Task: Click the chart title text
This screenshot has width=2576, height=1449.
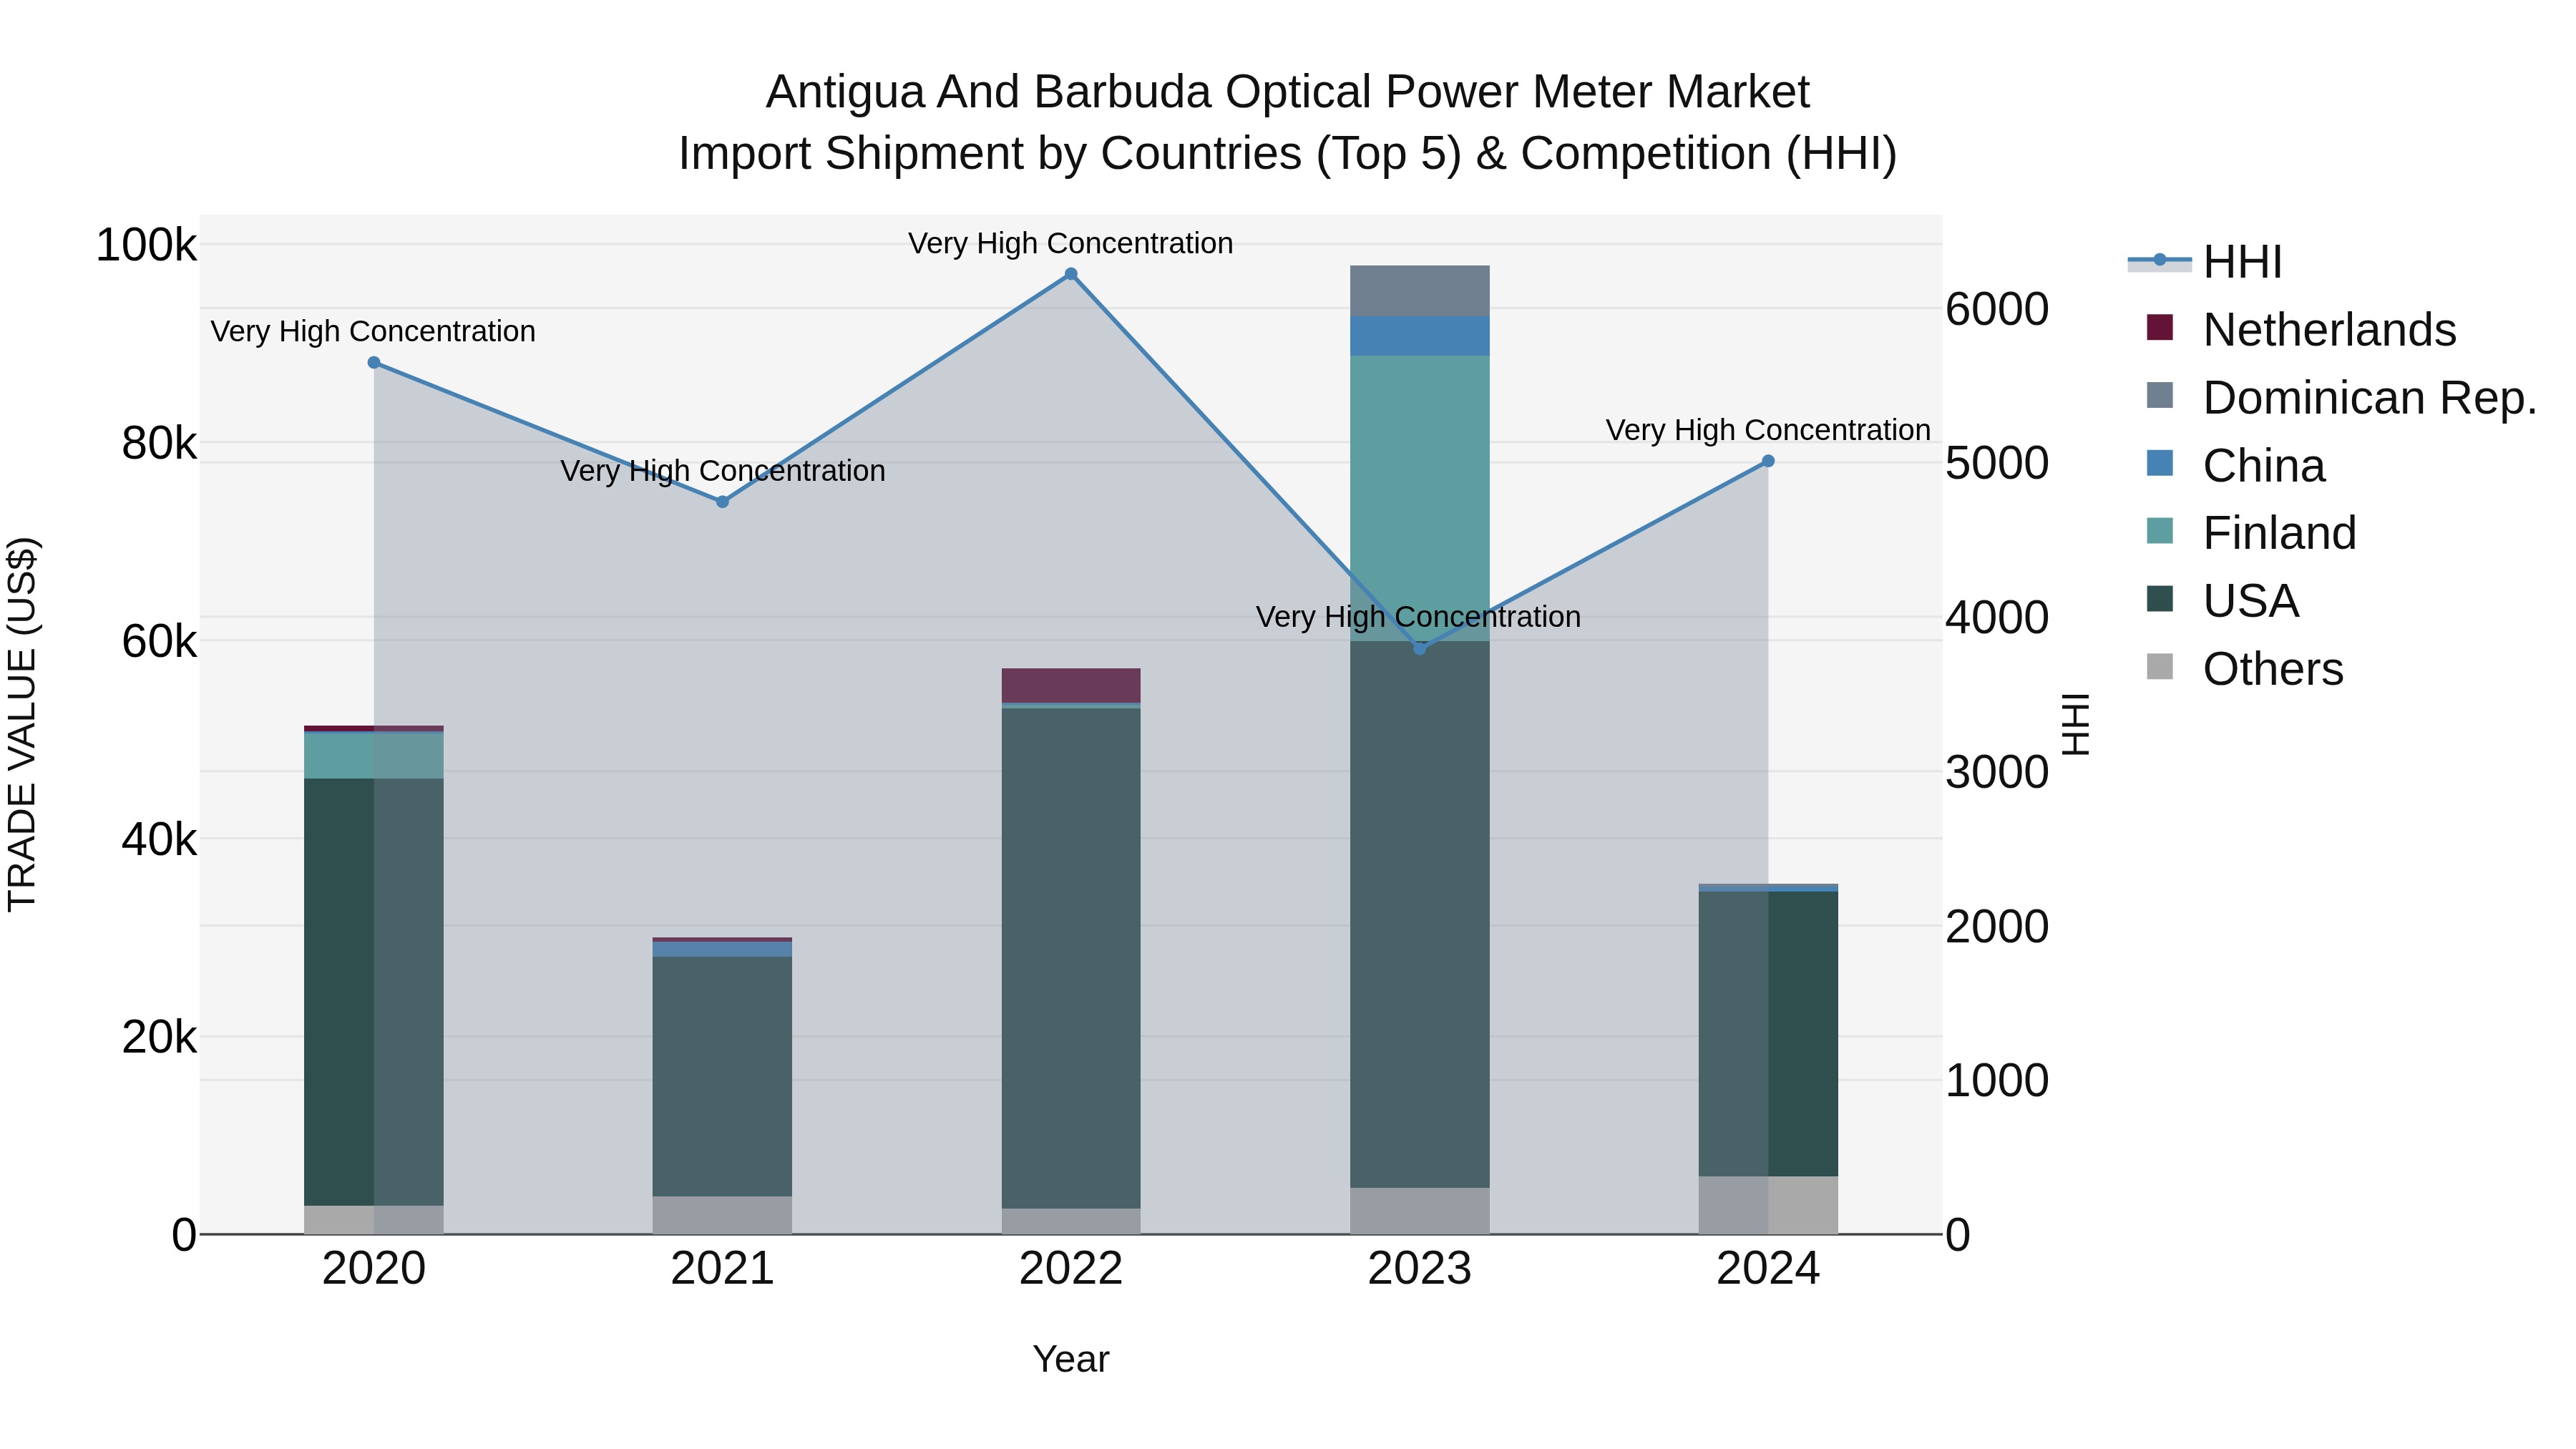Action: click(x=1288, y=122)
